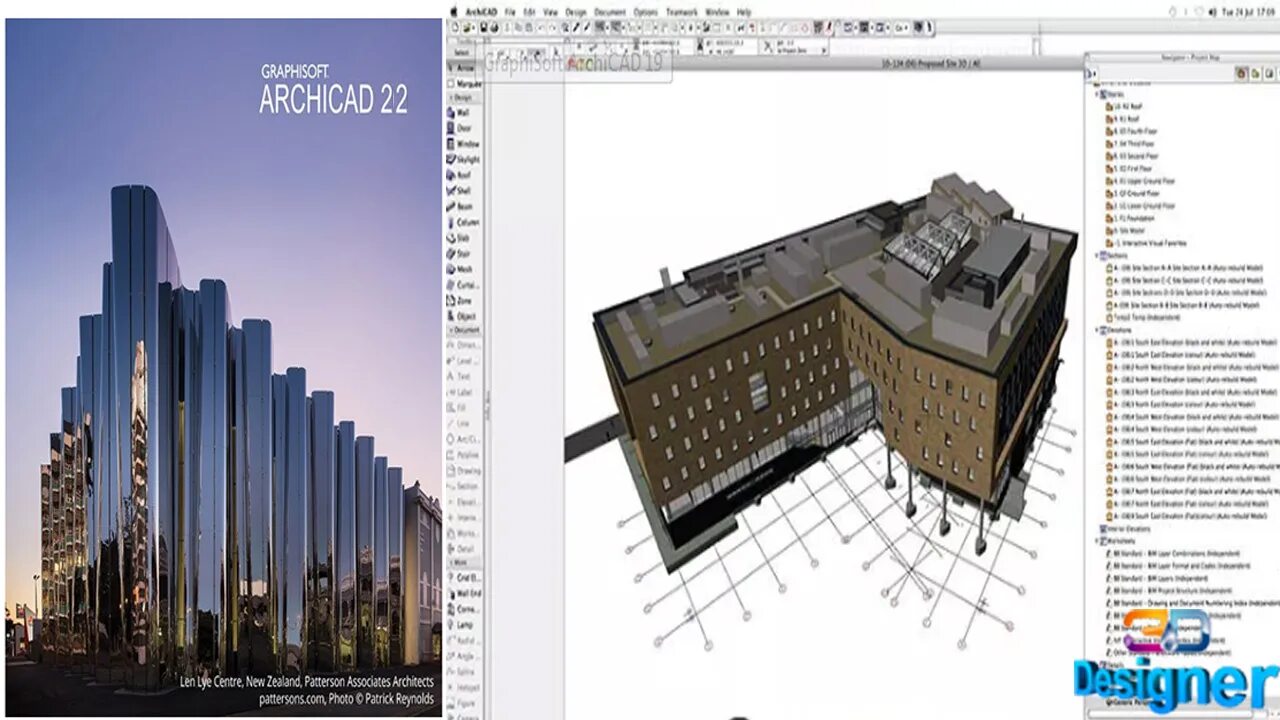Open the Apple menu
Screen dimensions: 1280x720
(x=453, y=11)
